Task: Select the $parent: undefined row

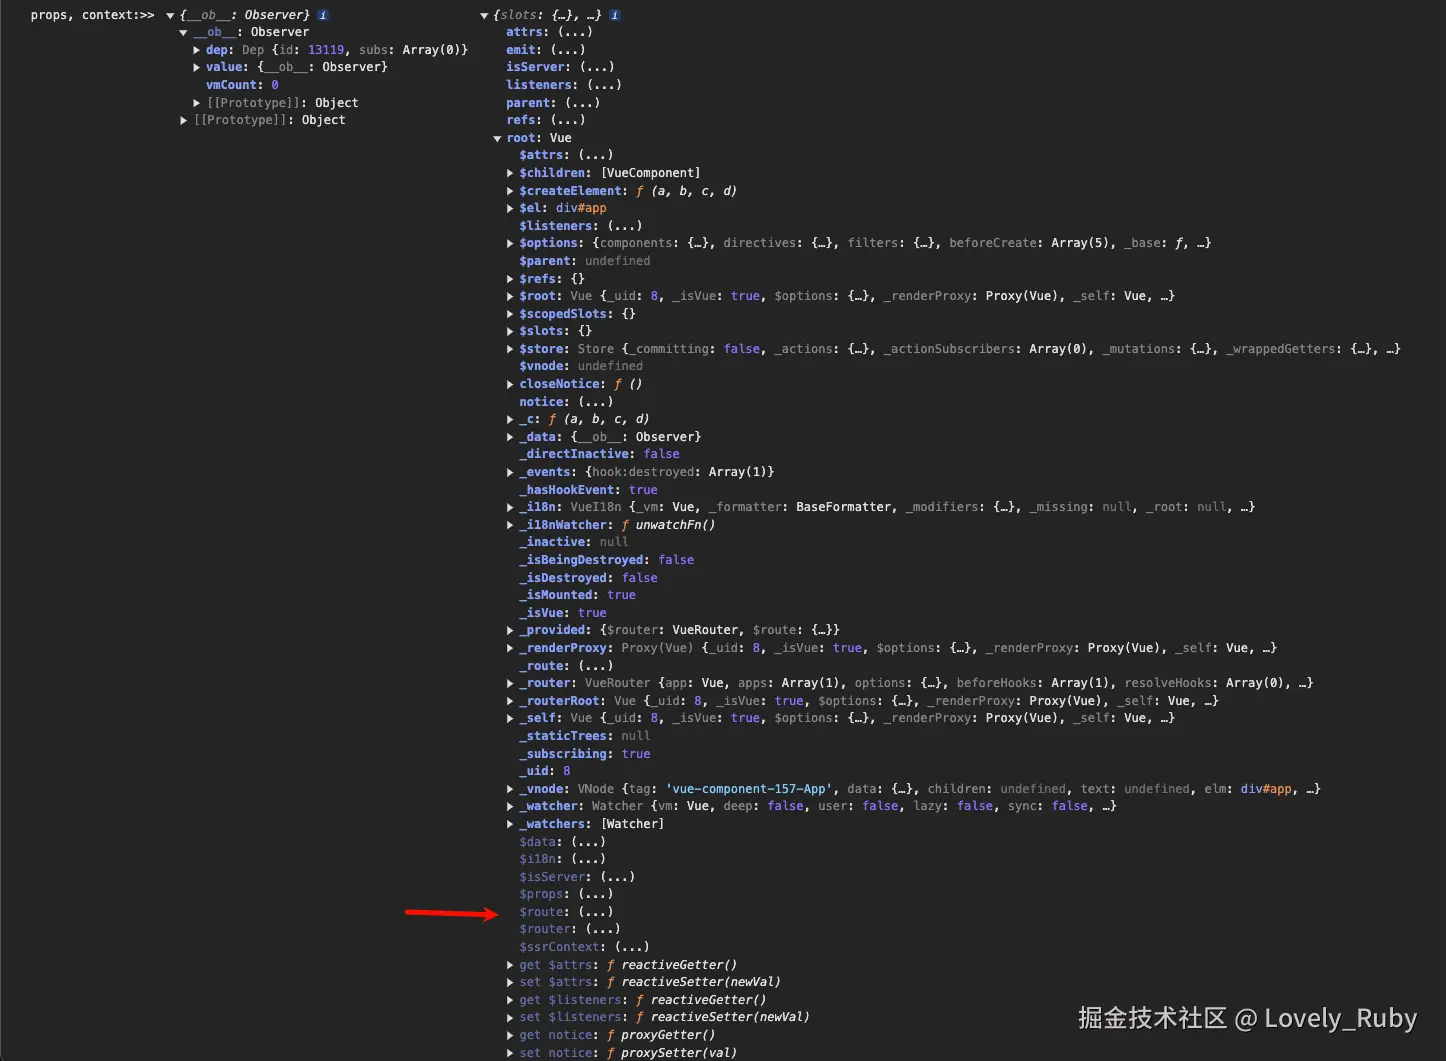Action: click(x=584, y=261)
